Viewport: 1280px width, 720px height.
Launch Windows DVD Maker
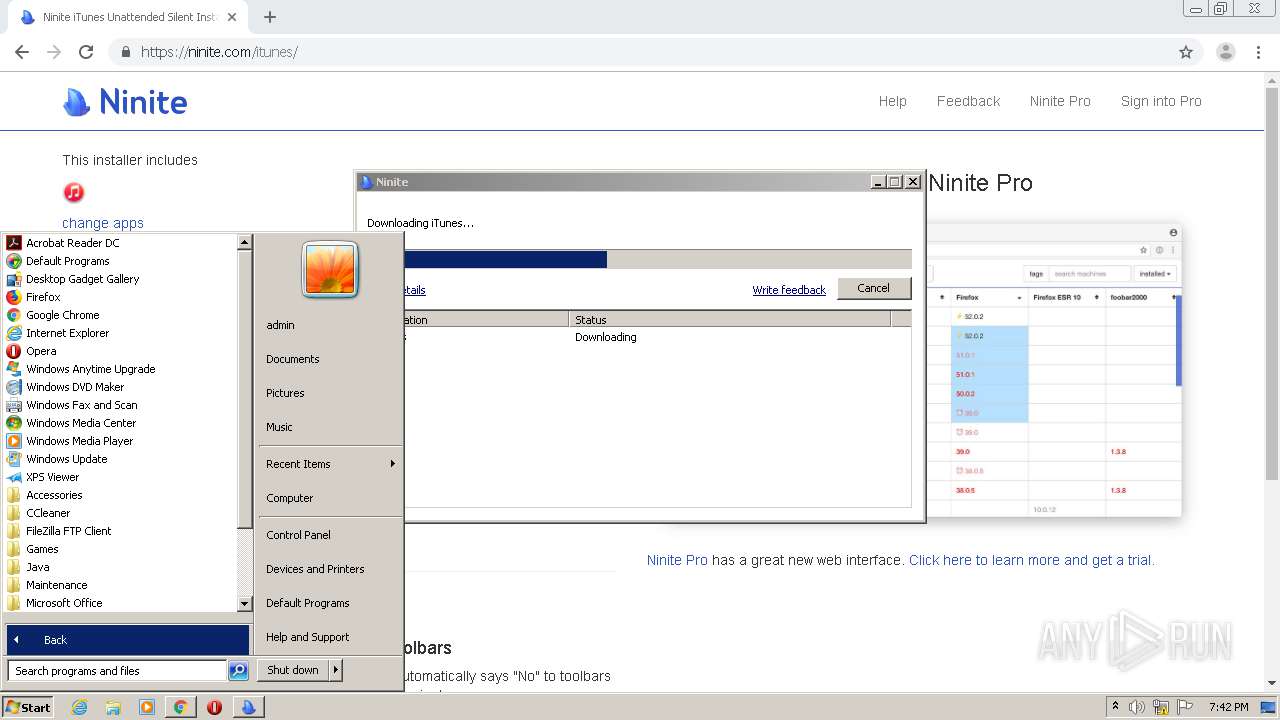pyautogui.click(x=75, y=387)
